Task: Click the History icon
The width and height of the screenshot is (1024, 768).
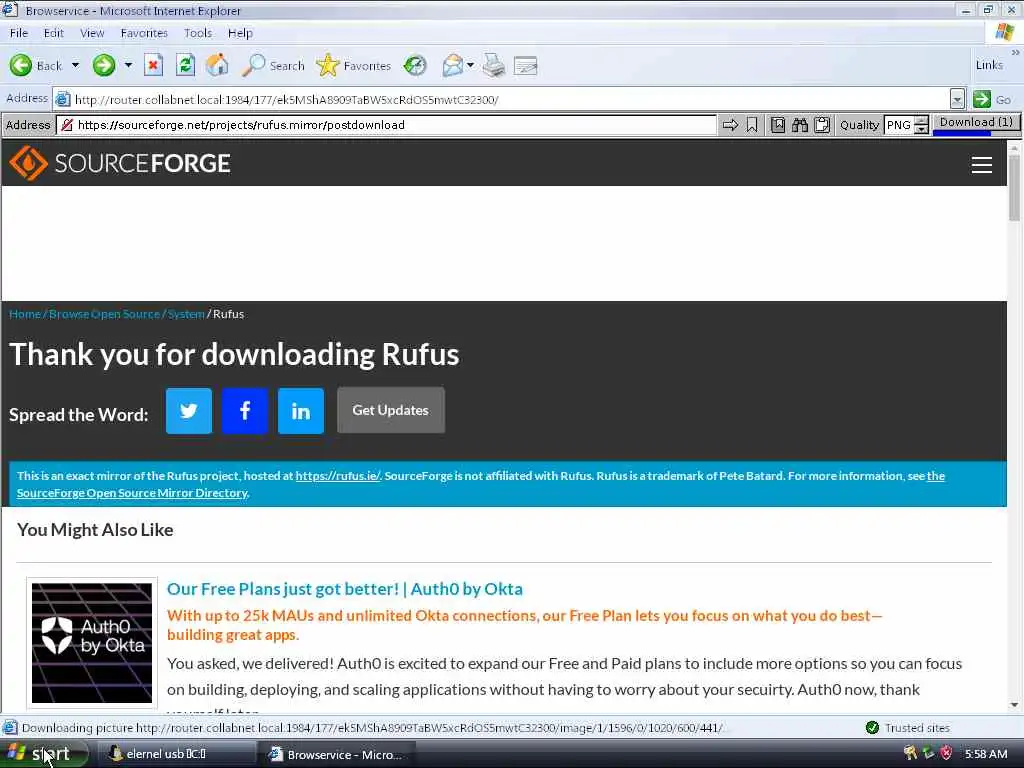Action: pos(415,65)
